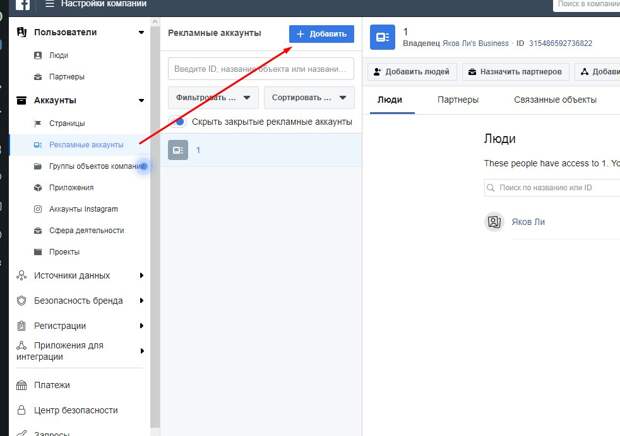Click the Партнеры briefcase icon in sidebar
This screenshot has height=436, width=620.
point(38,77)
